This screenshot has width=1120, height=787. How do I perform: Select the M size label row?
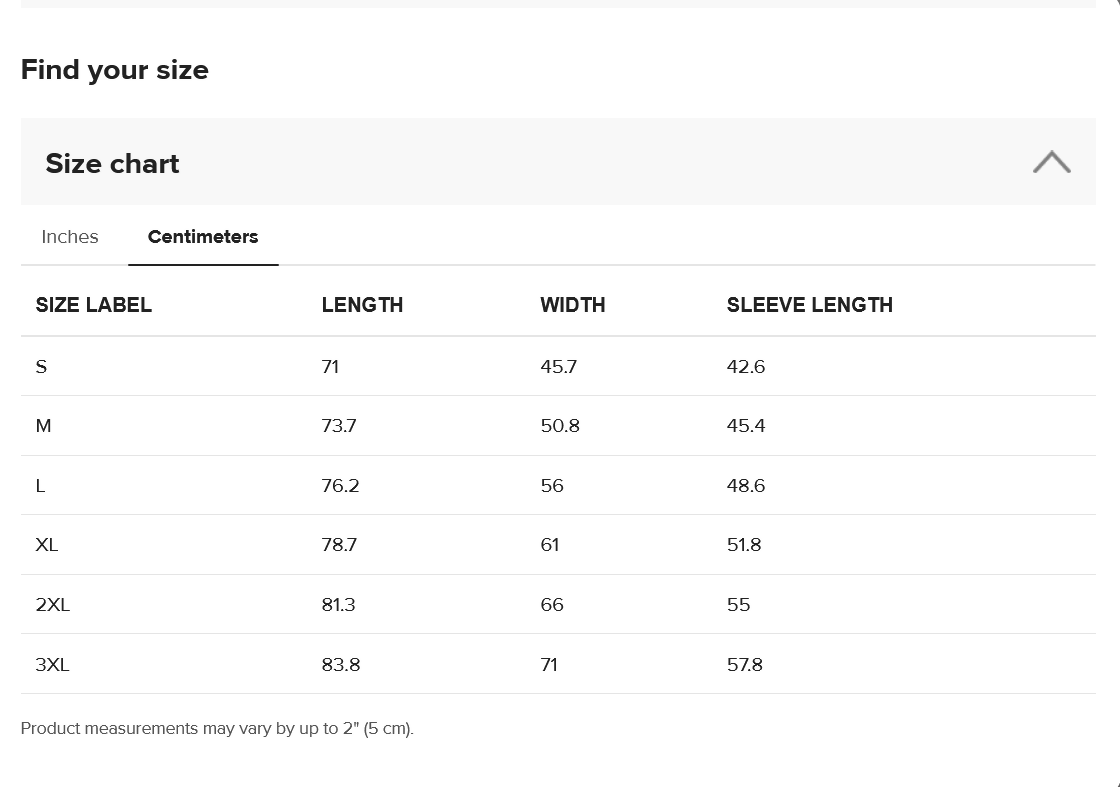point(43,426)
